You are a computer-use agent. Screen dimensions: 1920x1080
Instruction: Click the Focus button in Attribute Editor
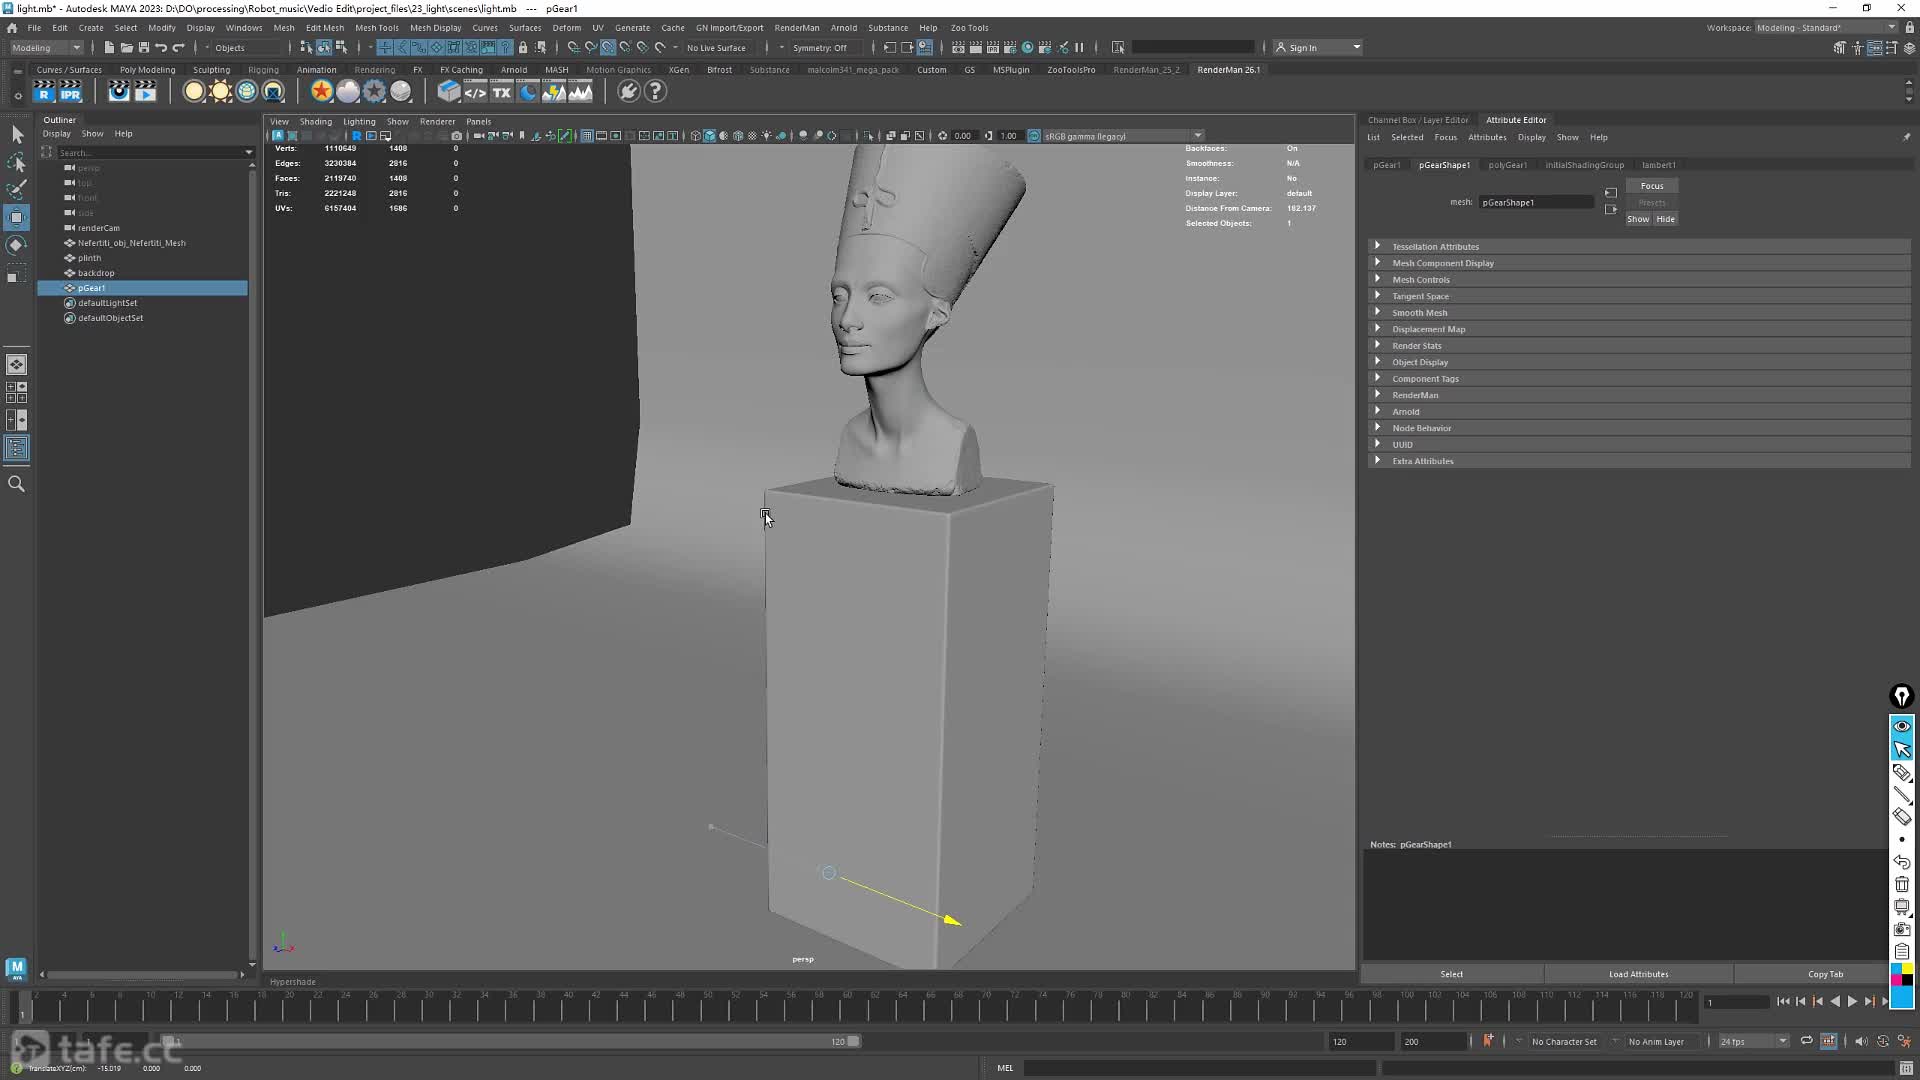pyautogui.click(x=1652, y=186)
